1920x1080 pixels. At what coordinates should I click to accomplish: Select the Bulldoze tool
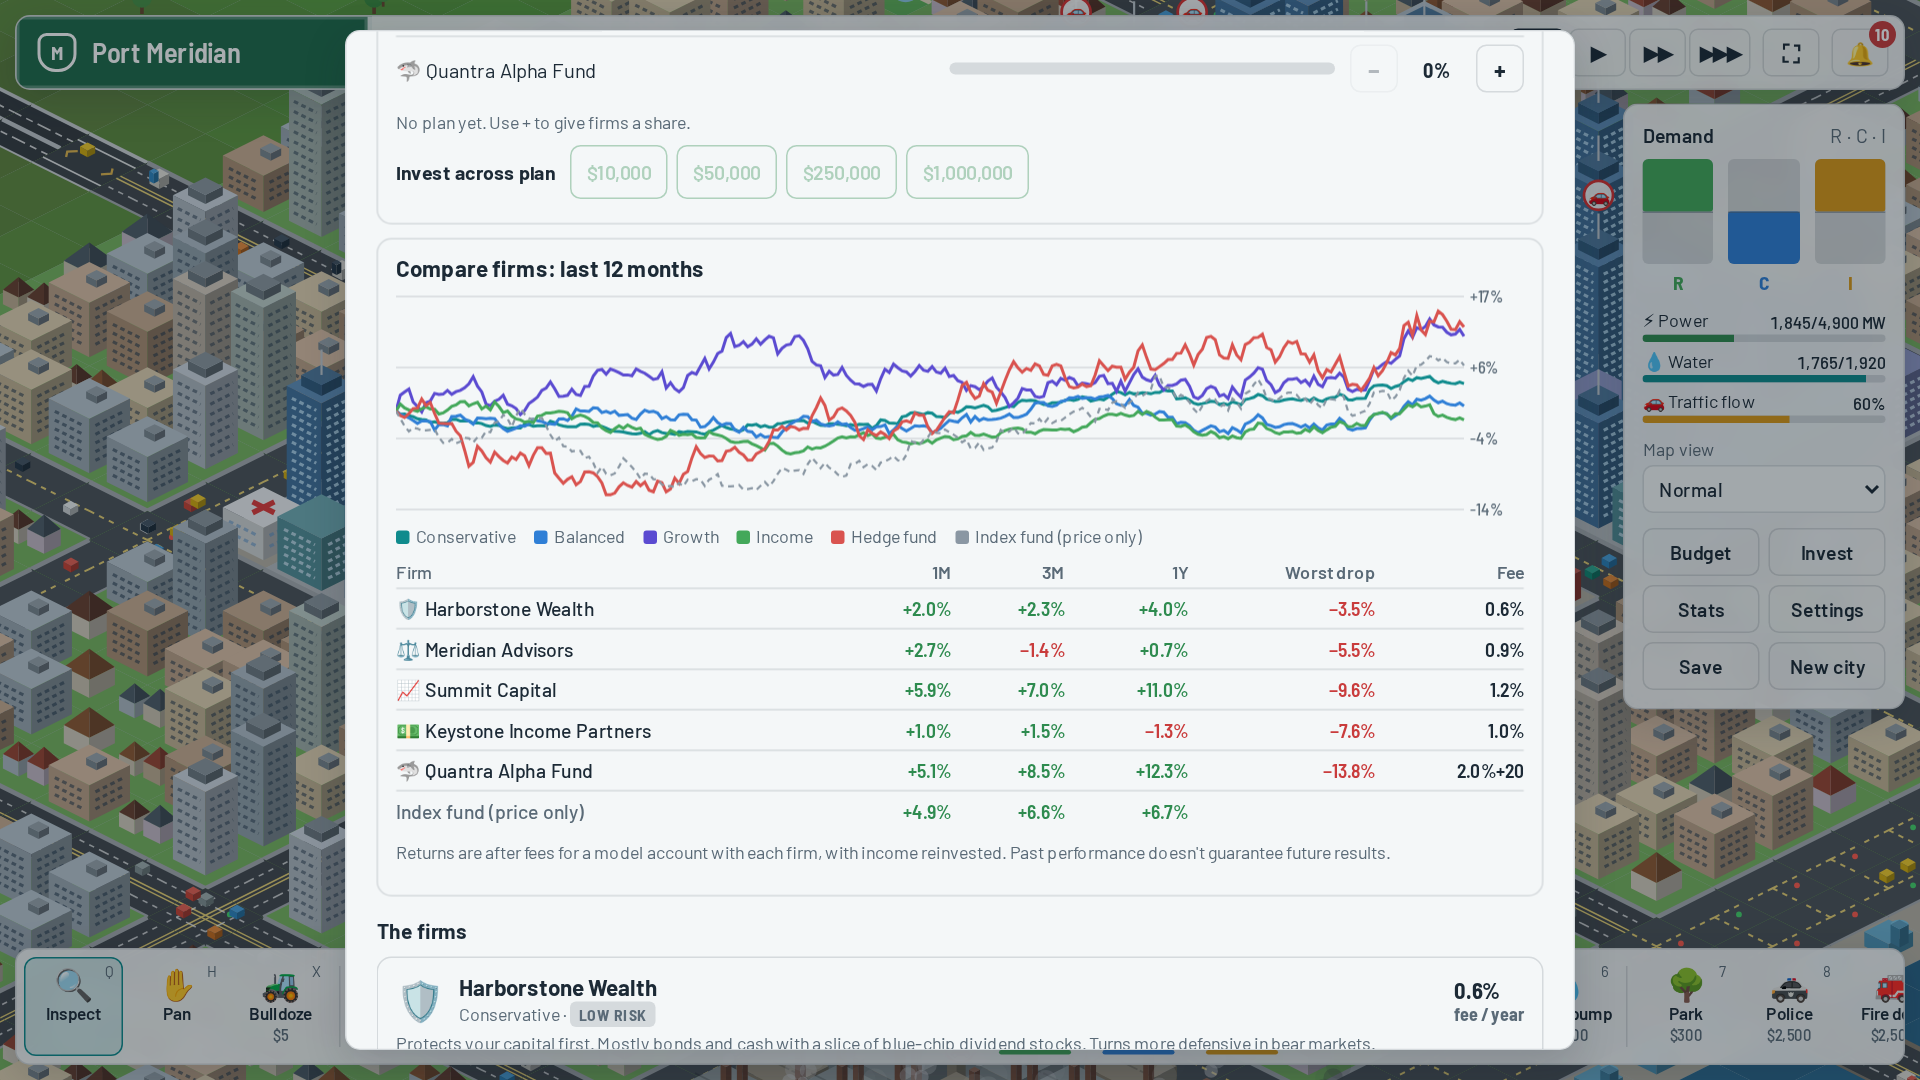point(280,1006)
